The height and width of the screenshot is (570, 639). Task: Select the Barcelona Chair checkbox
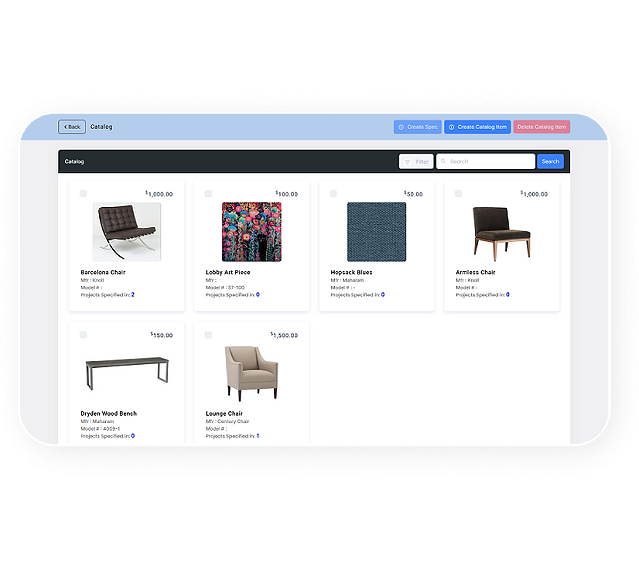(84, 194)
